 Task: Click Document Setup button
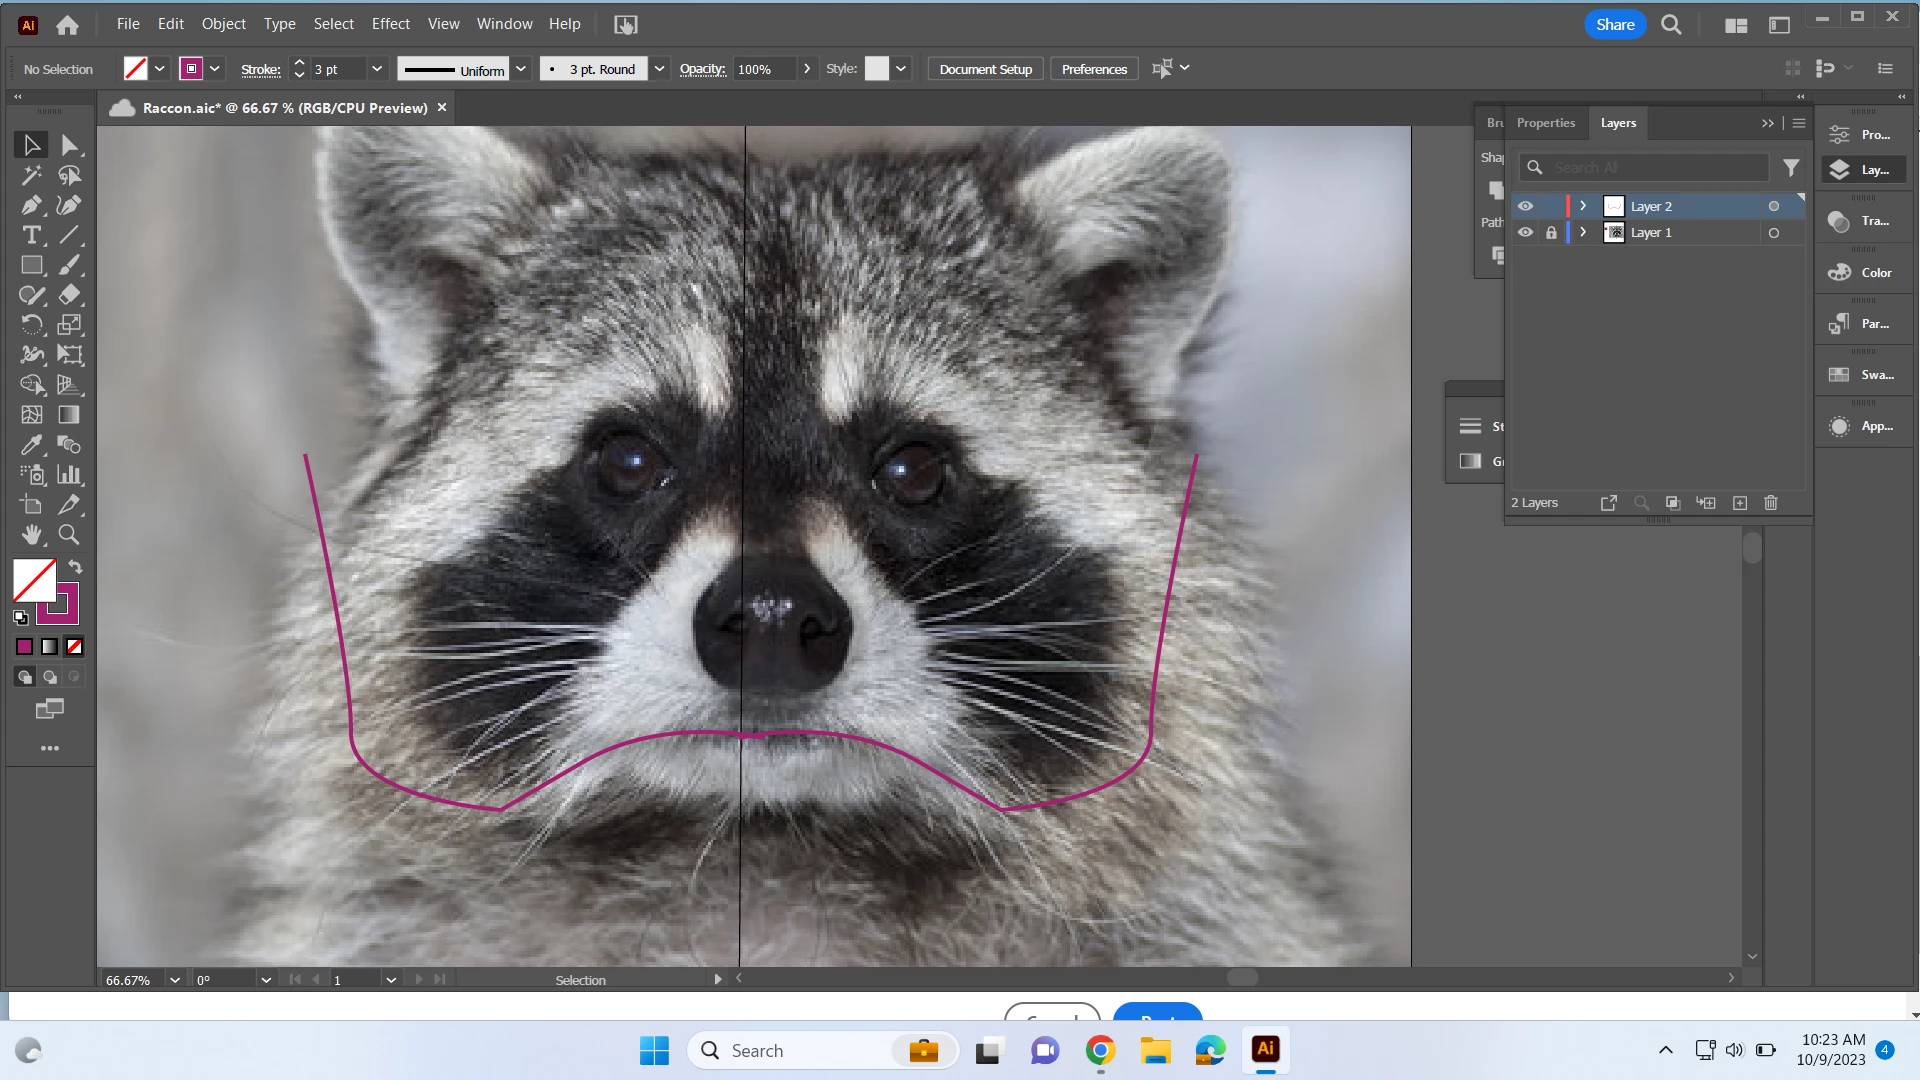(985, 69)
